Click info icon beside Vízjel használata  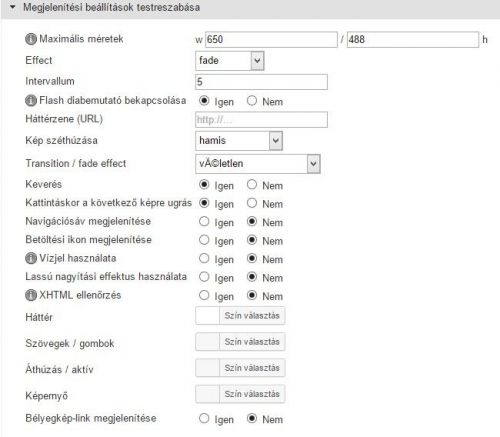click(x=31, y=258)
